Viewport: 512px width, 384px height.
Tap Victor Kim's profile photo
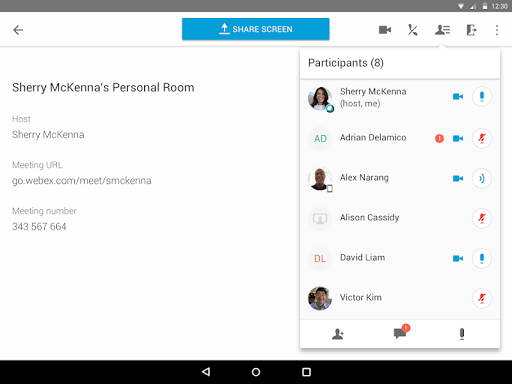tap(320, 298)
